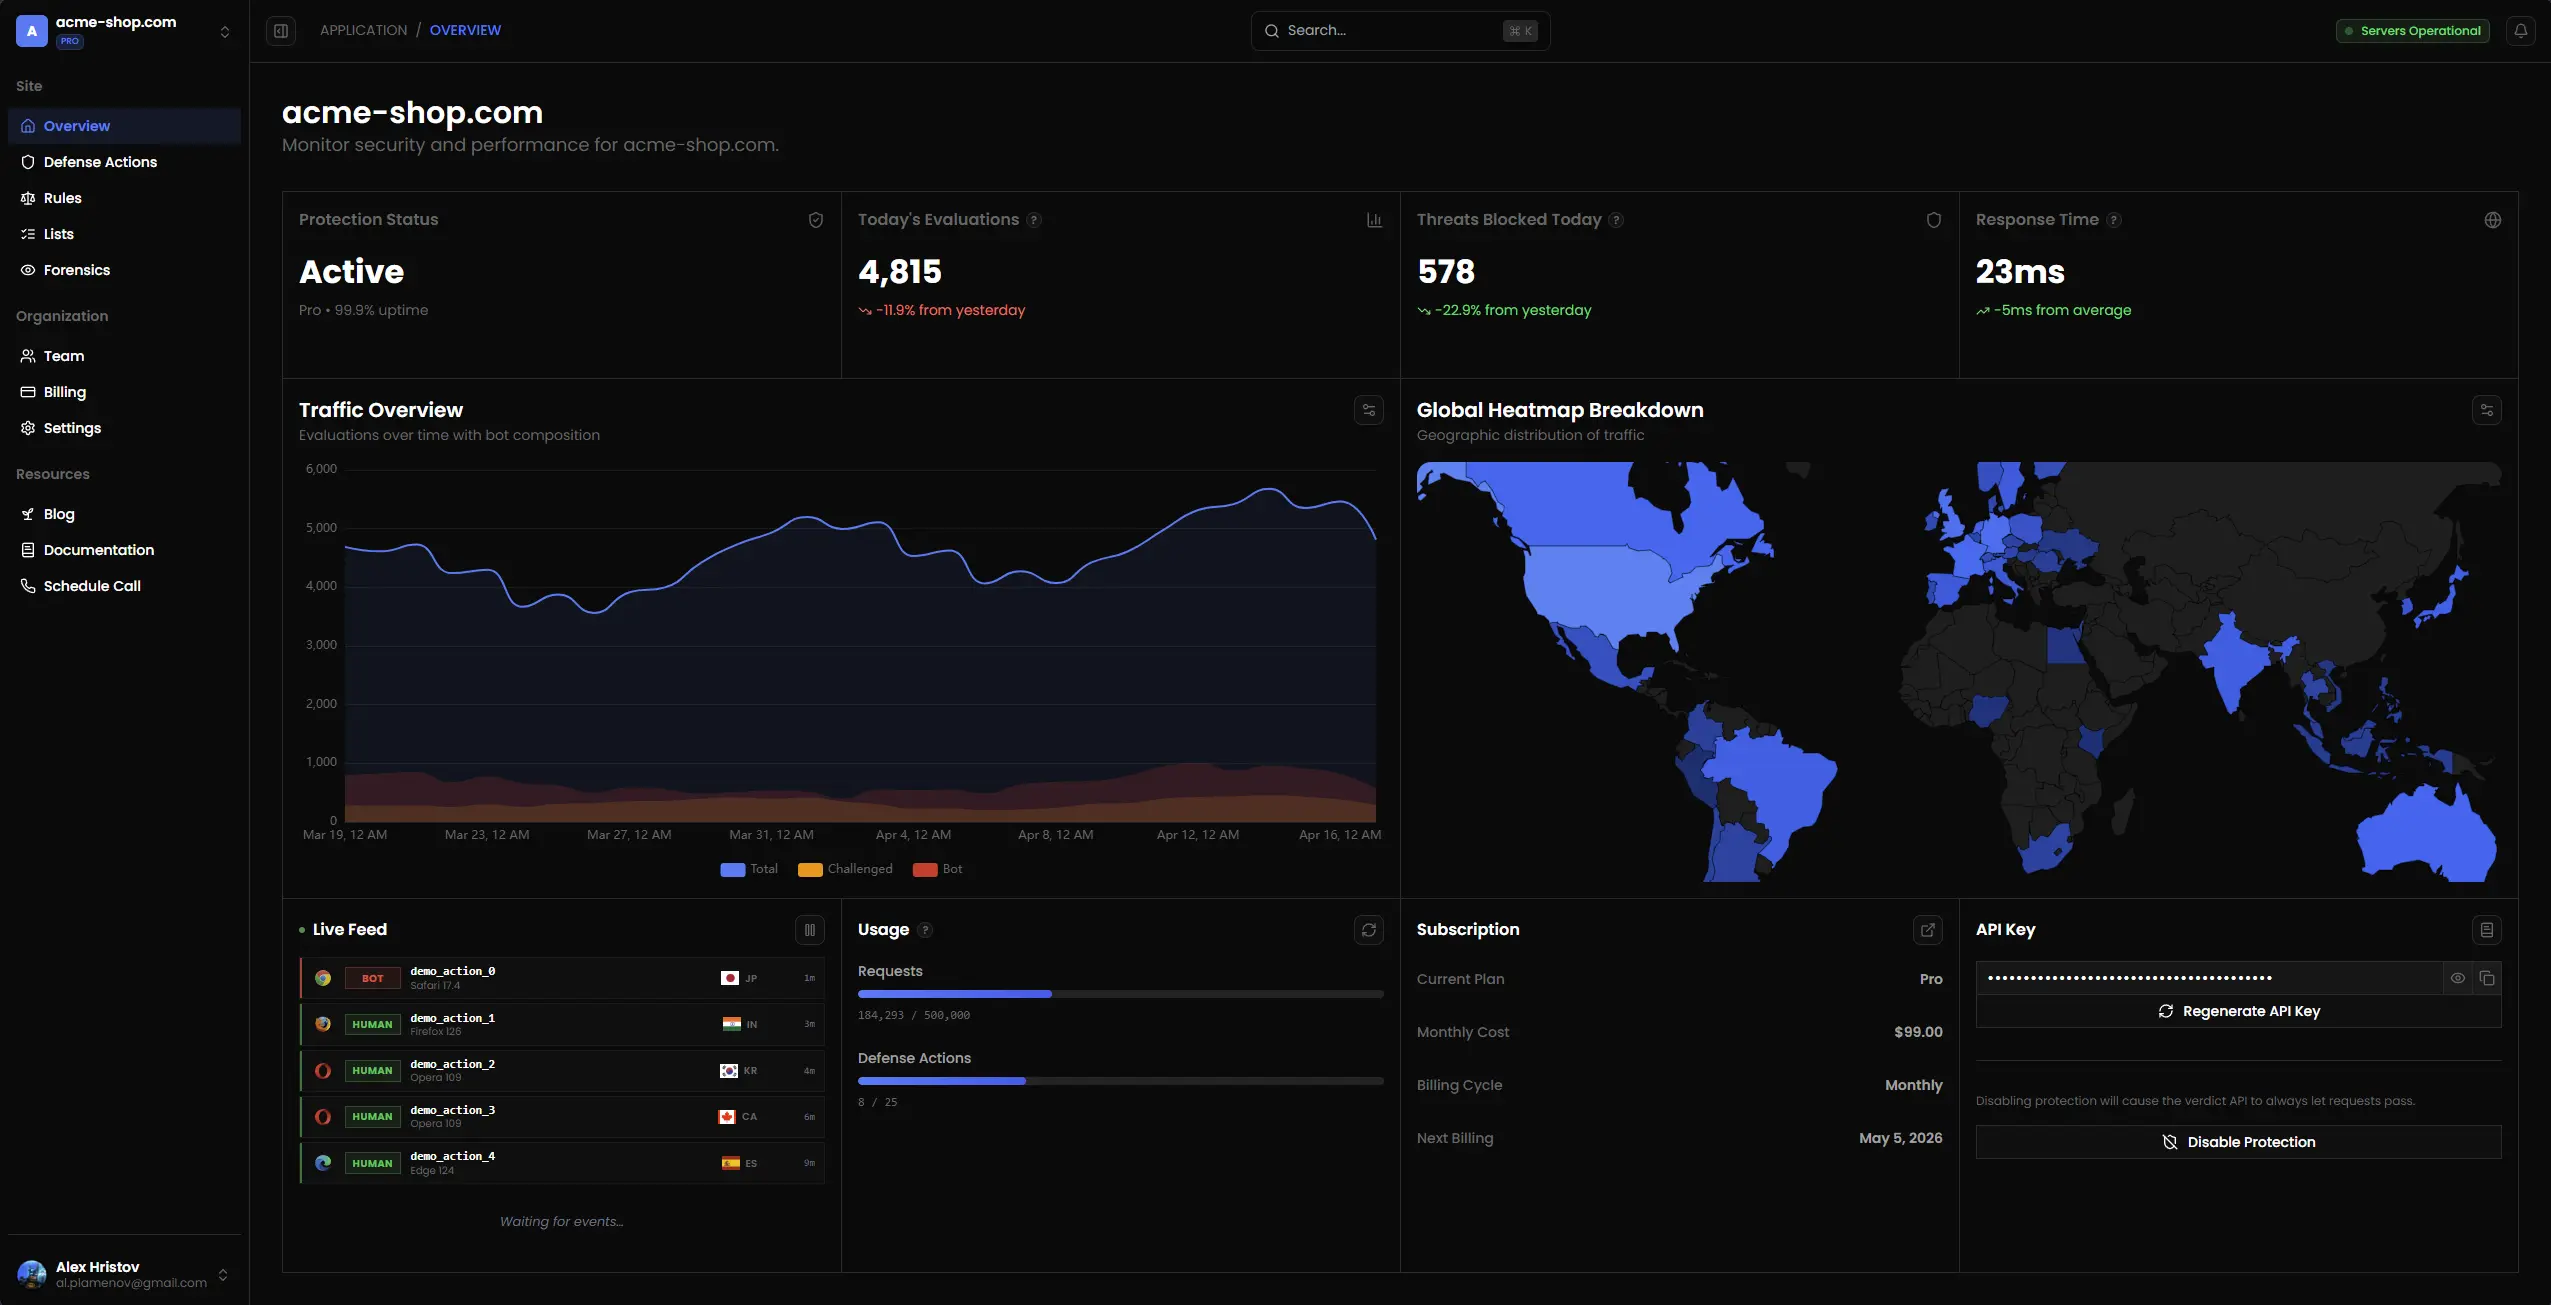Click the Requests usage progress bar
Image resolution: width=2551 pixels, height=1305 pixels.
1120,994
